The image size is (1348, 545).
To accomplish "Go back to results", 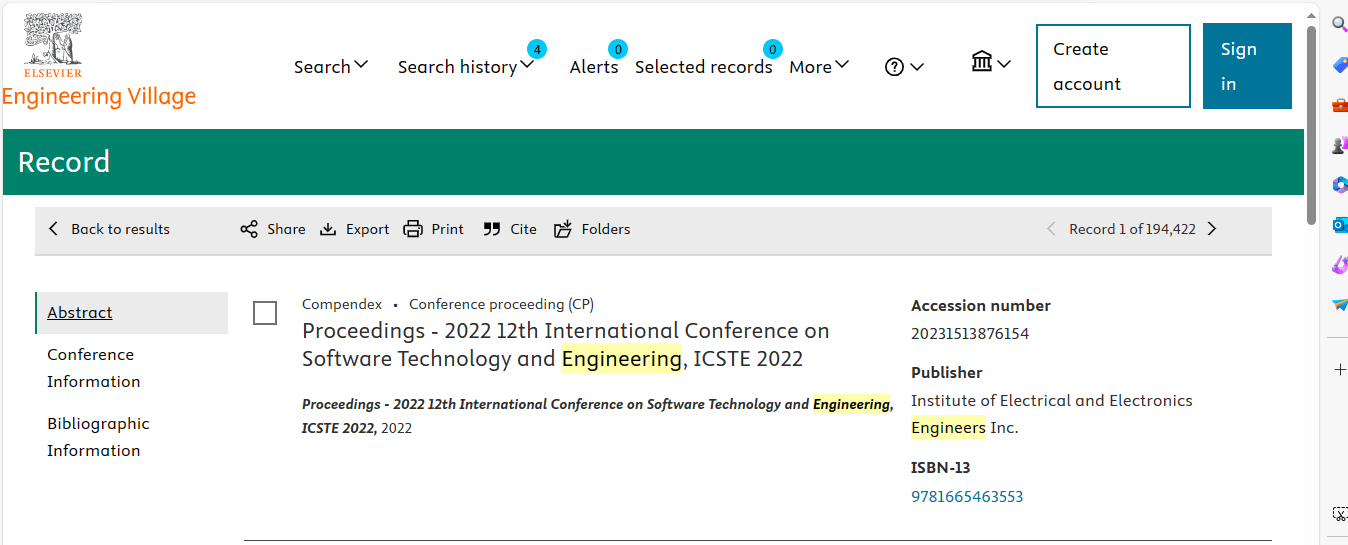I will point(109,229).
